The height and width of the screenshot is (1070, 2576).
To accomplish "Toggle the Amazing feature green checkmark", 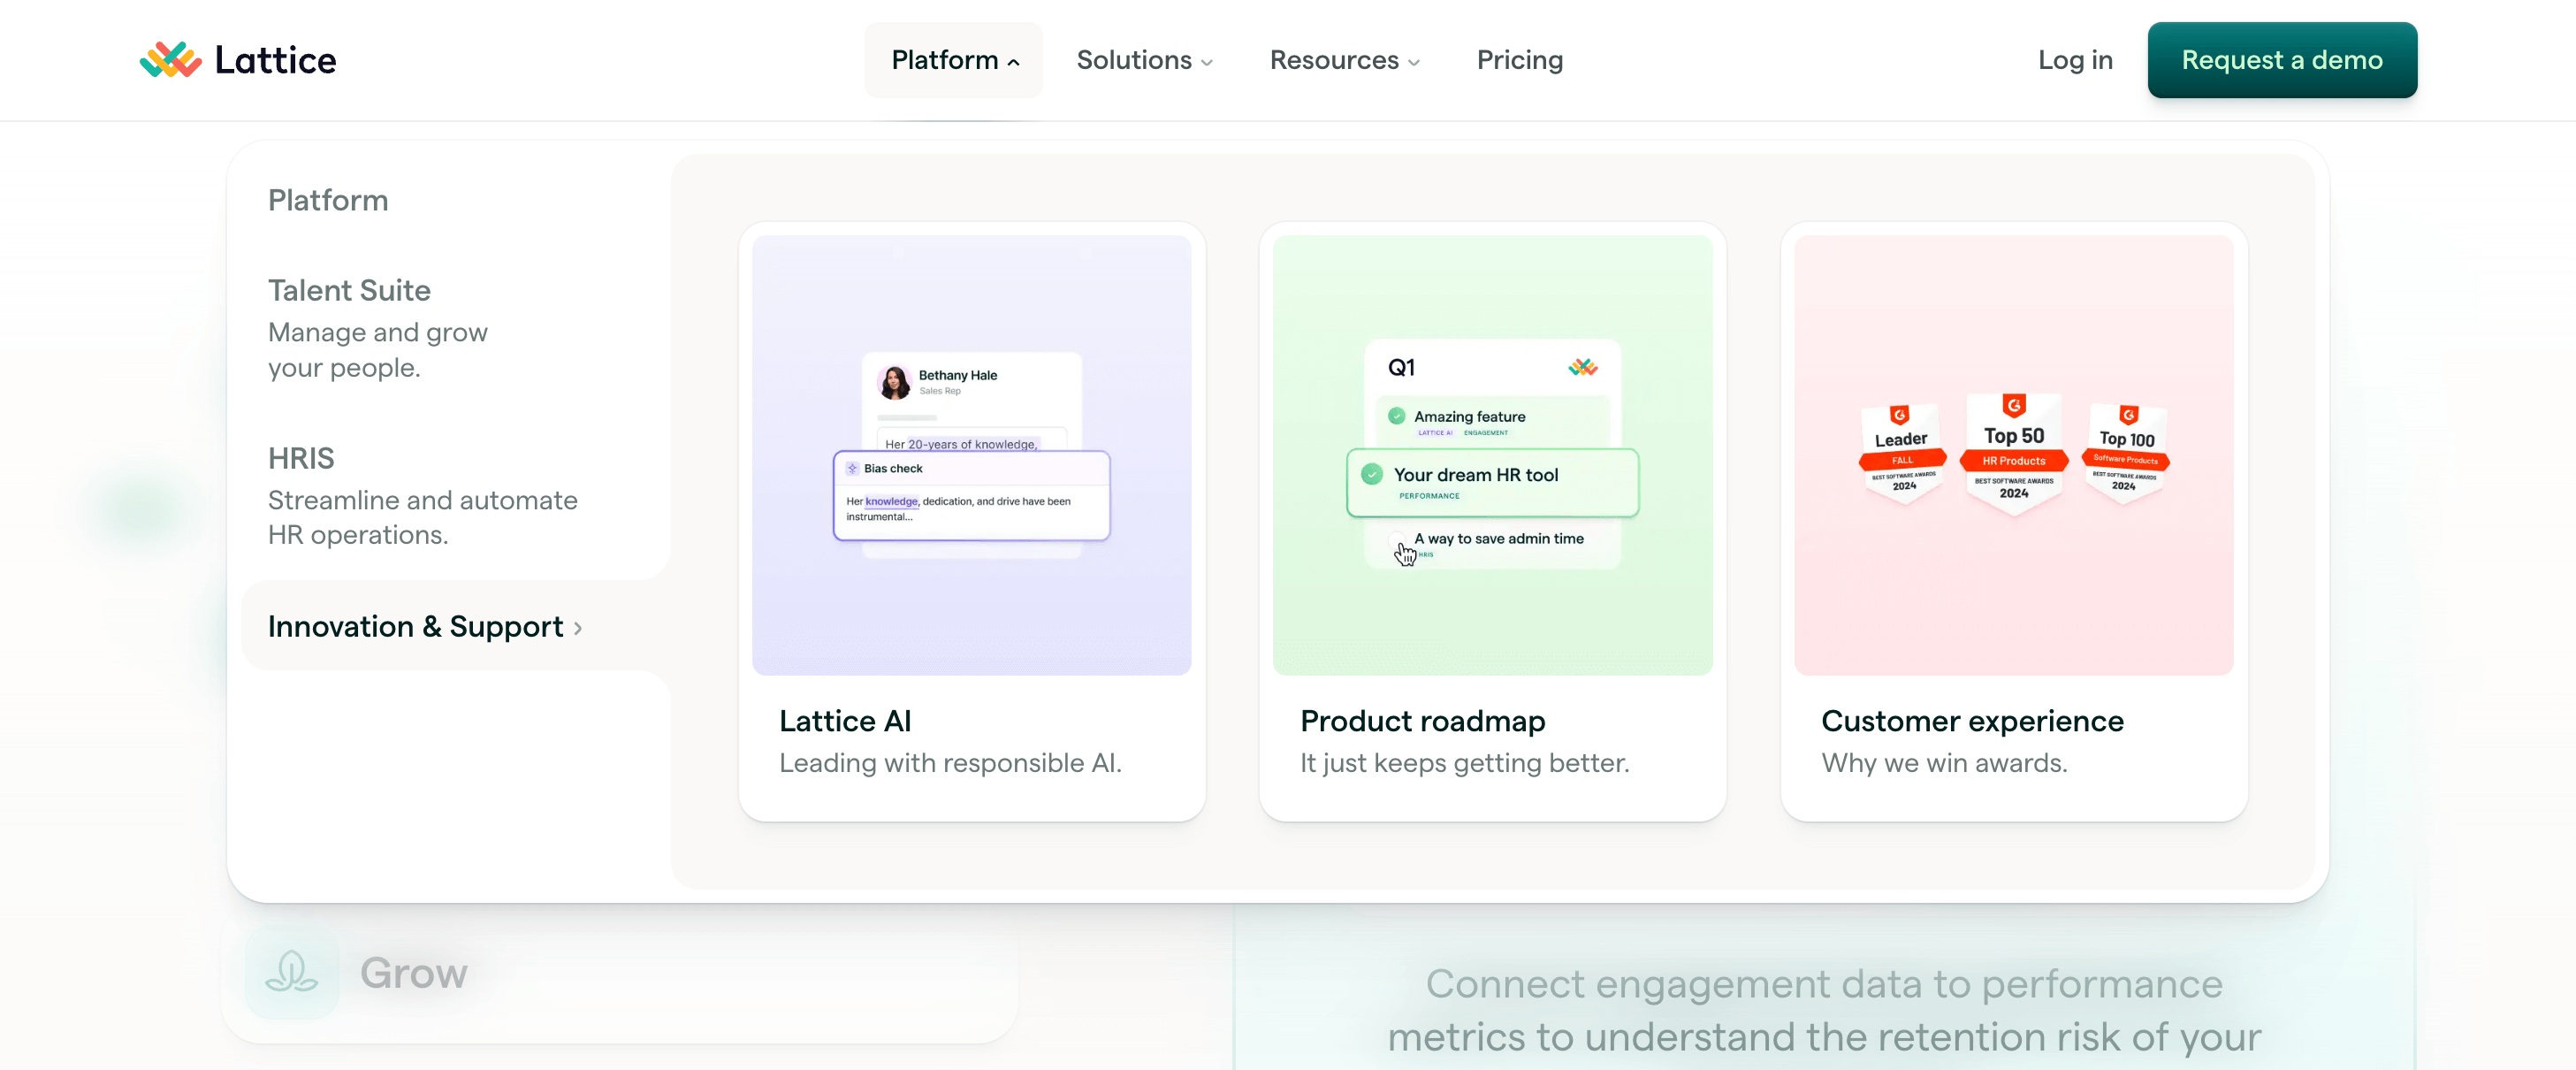I will pyautogui.click(x=1396, y=416).
